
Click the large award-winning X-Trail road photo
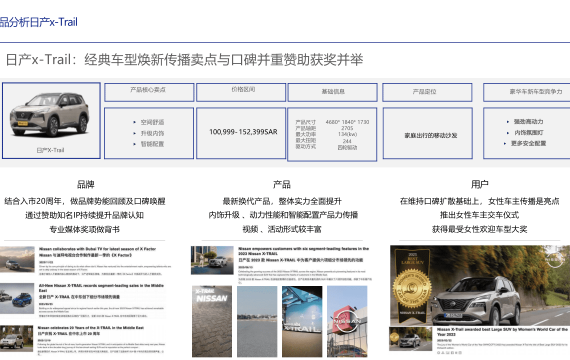pos(480,285)
